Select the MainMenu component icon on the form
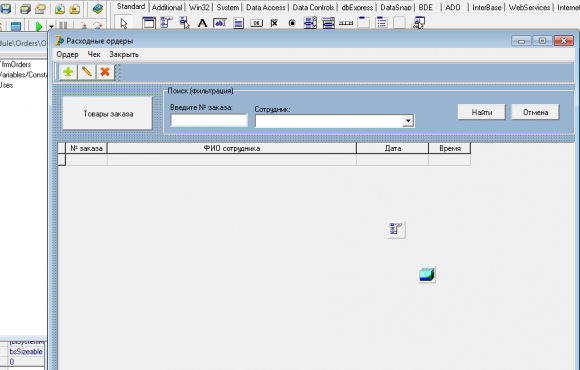The height and width of the screenshot is (370, 580). pyautogui.click(x=396, y=229)
